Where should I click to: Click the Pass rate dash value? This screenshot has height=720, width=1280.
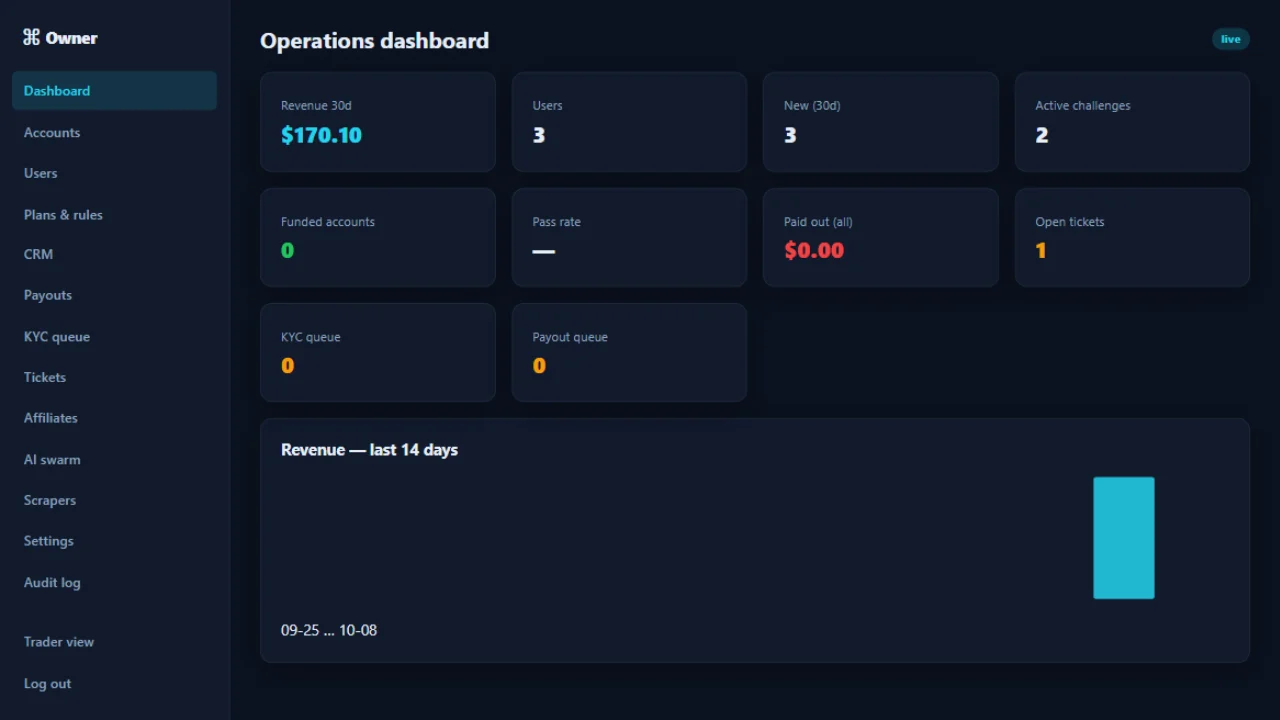pos(543,251)
